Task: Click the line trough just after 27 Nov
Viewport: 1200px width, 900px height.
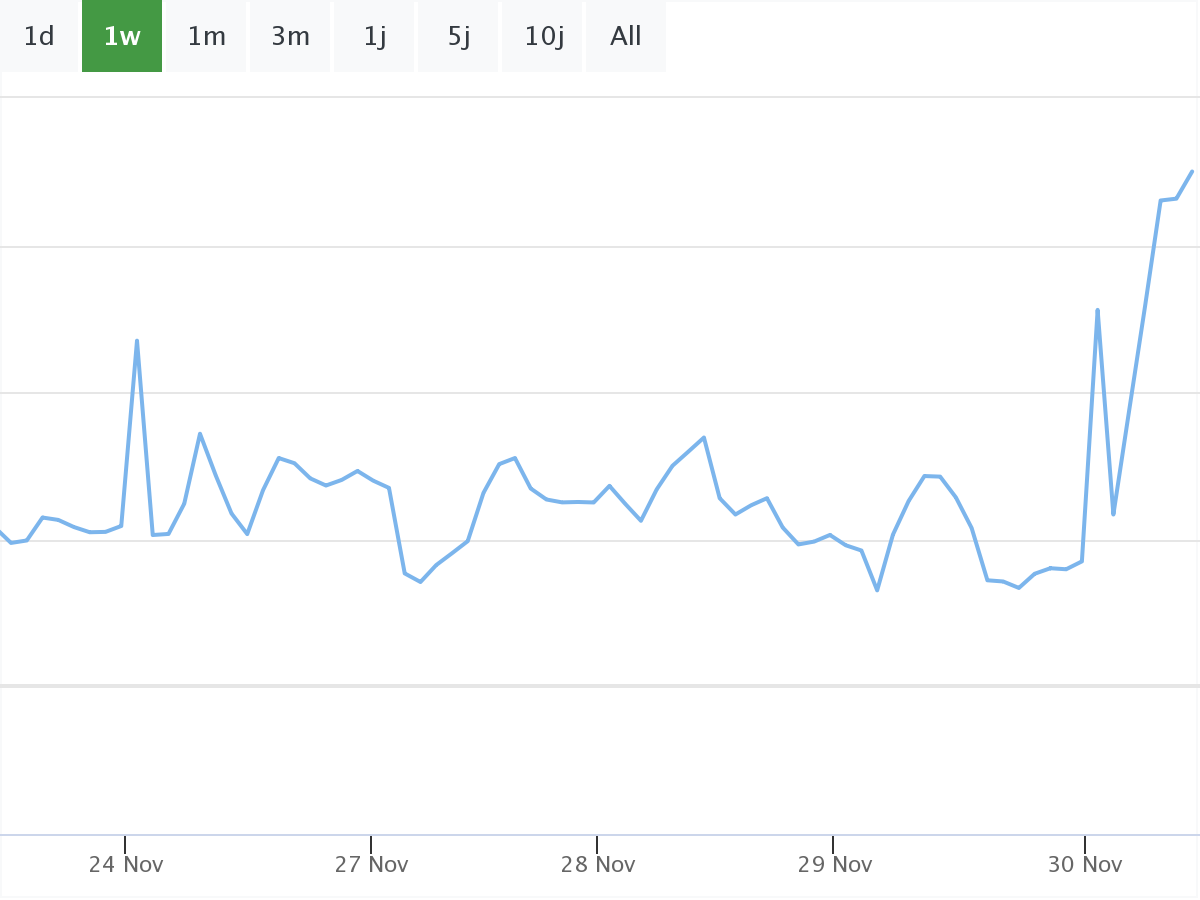Action: point(420,582)
